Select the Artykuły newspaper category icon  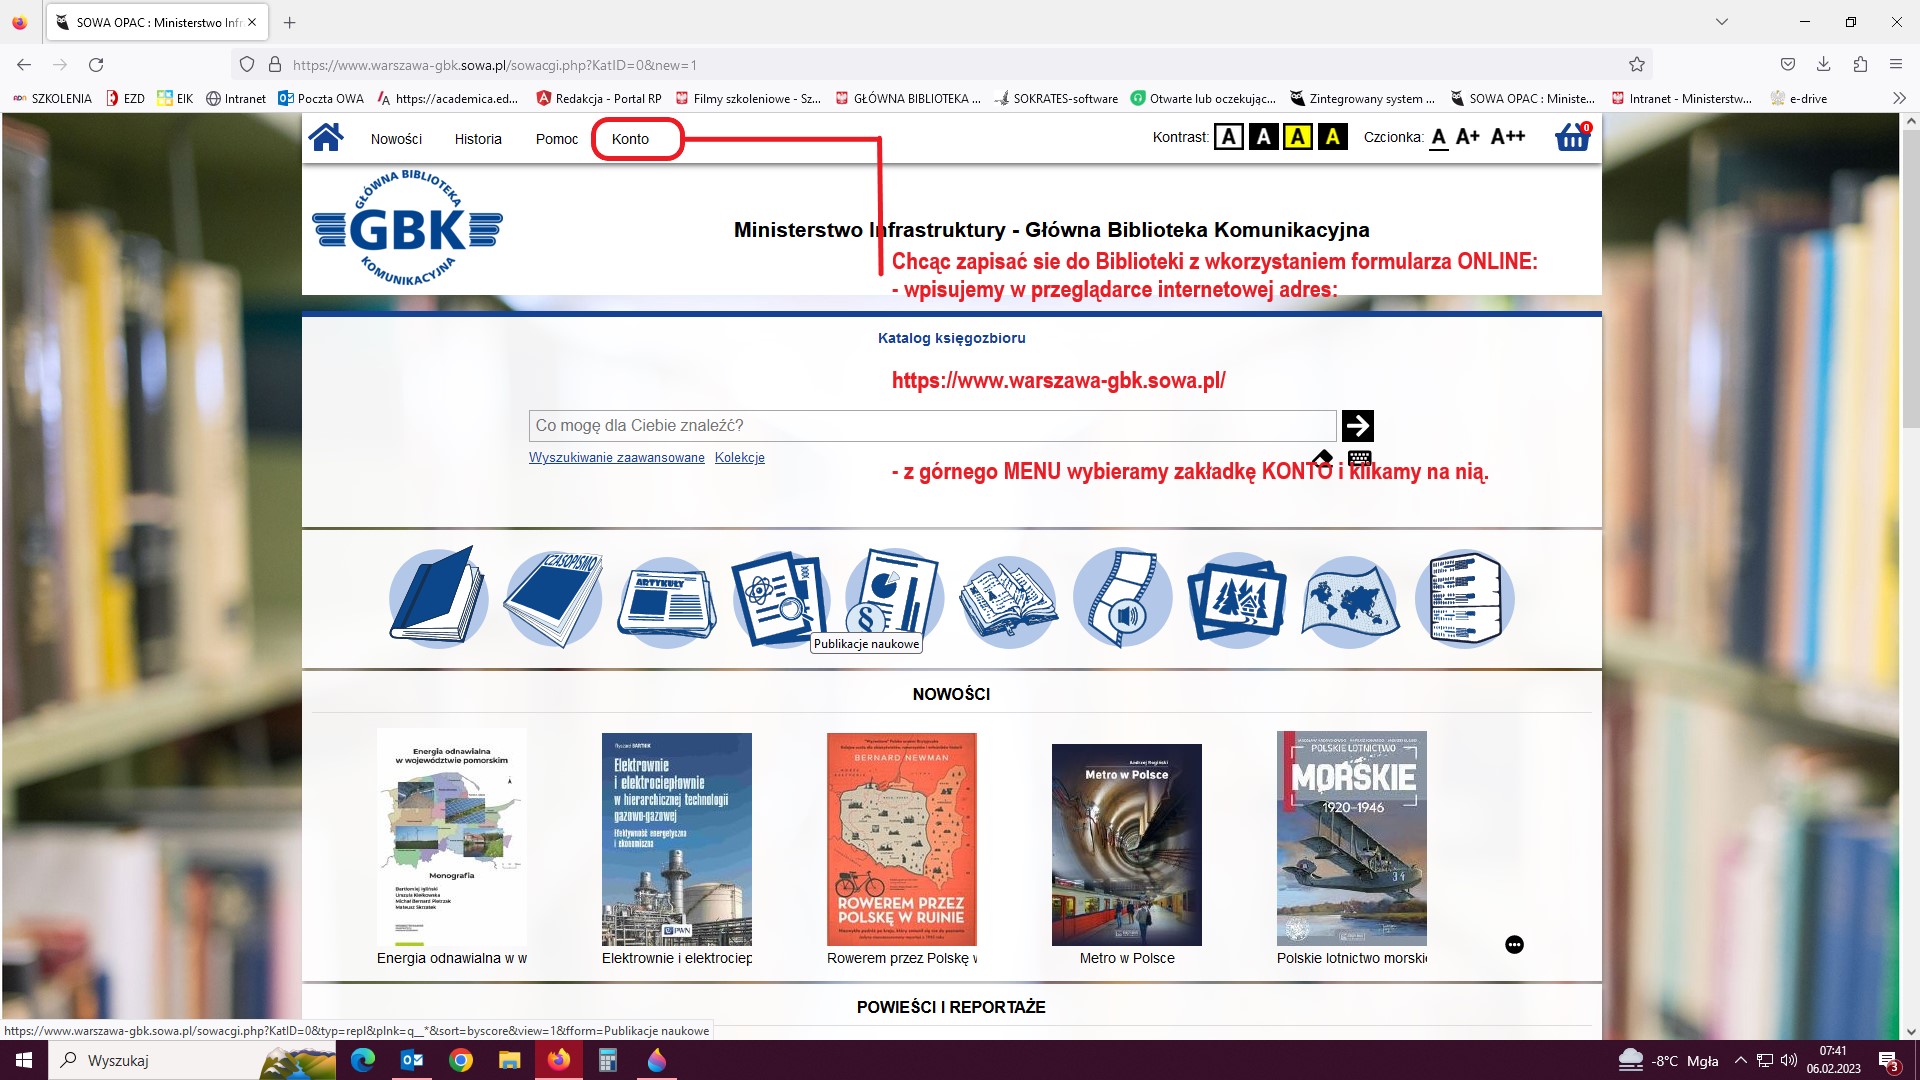pos(667,600)
